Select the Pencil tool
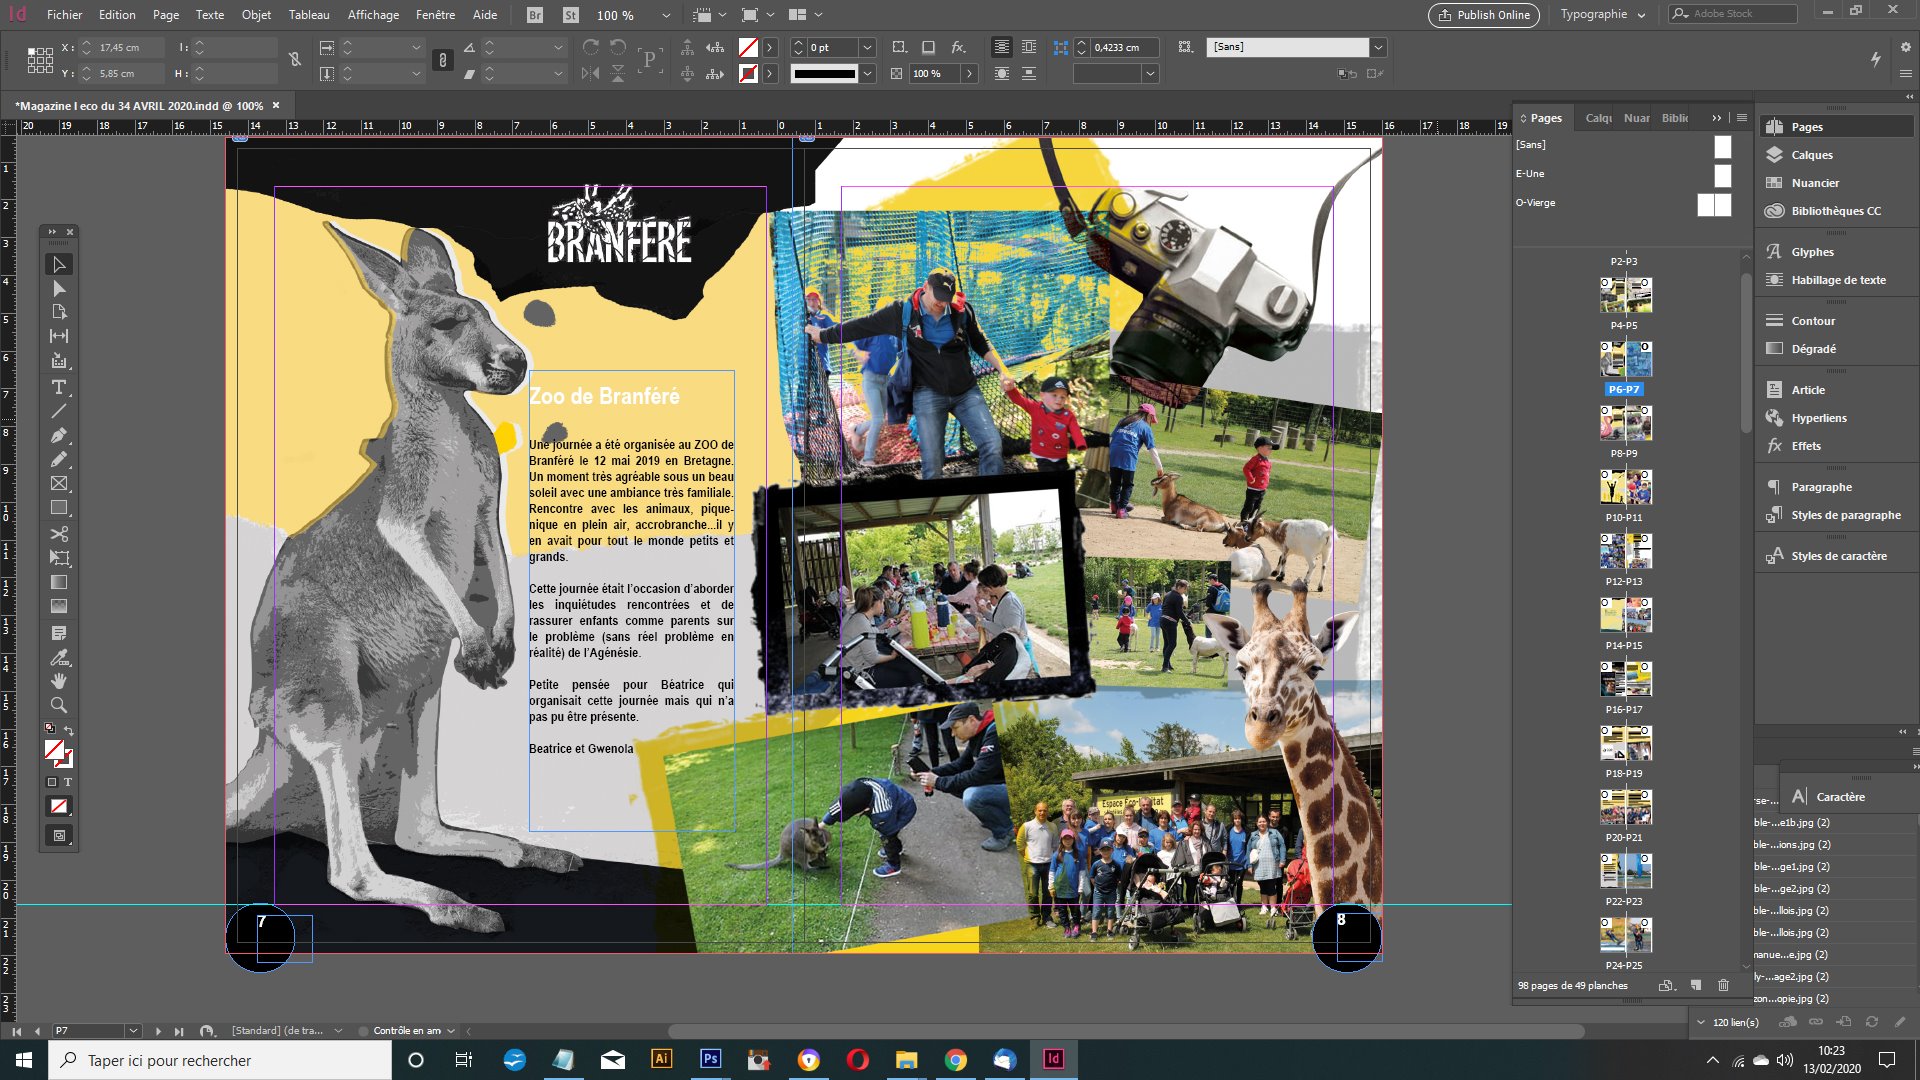The width and height of the screenshot is (1920, 1080). click(59, 459)
